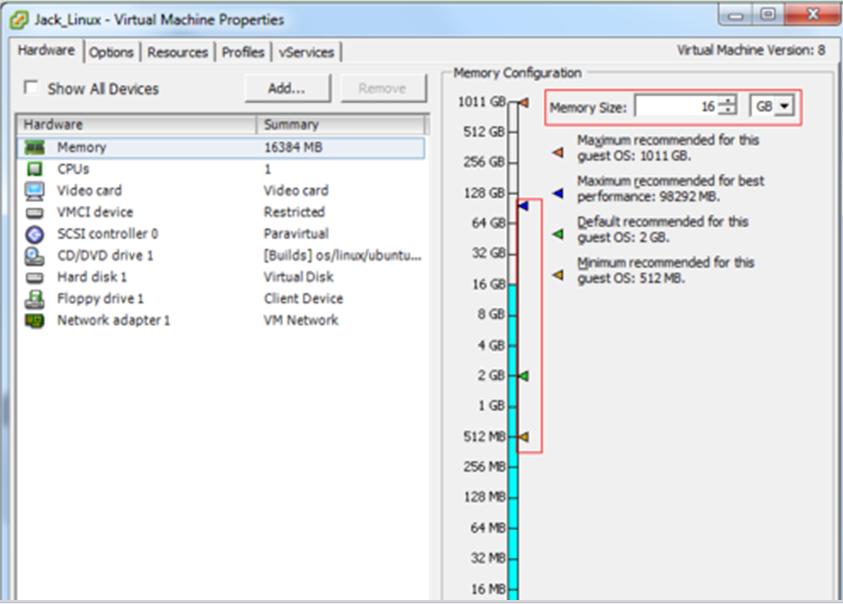
Task: Go to the vServices tab
Action: point(306,52)
